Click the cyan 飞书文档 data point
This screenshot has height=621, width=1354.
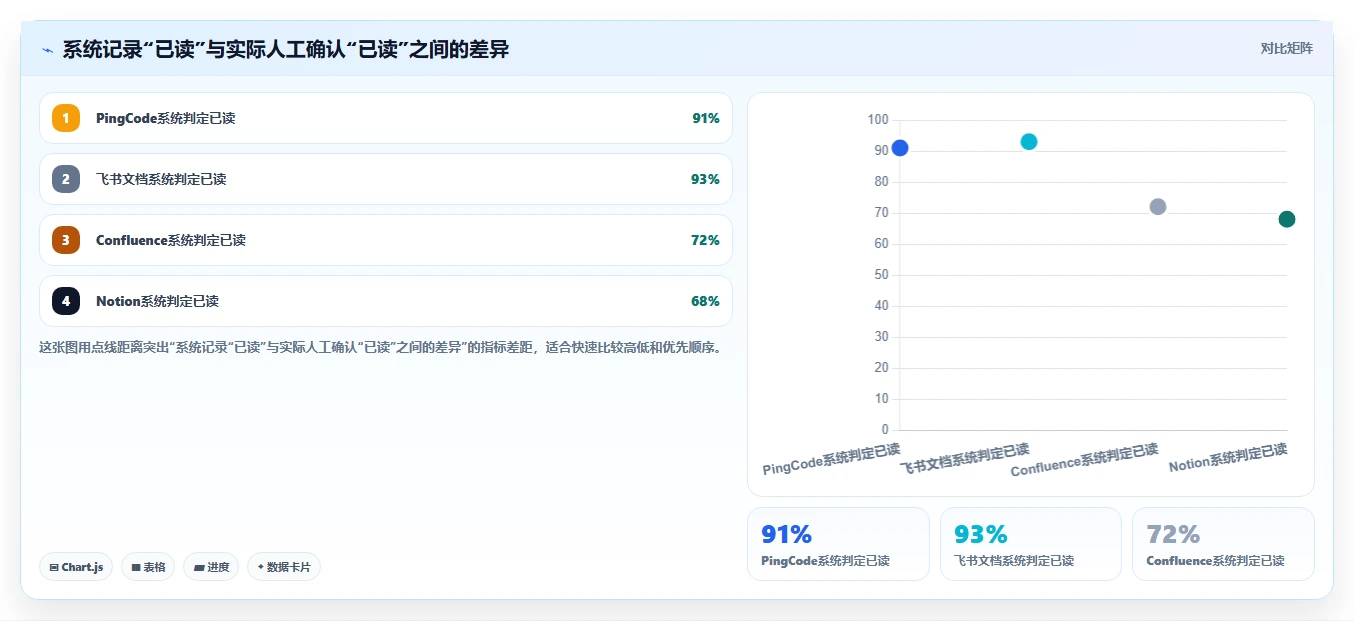tap(1029, 142)
